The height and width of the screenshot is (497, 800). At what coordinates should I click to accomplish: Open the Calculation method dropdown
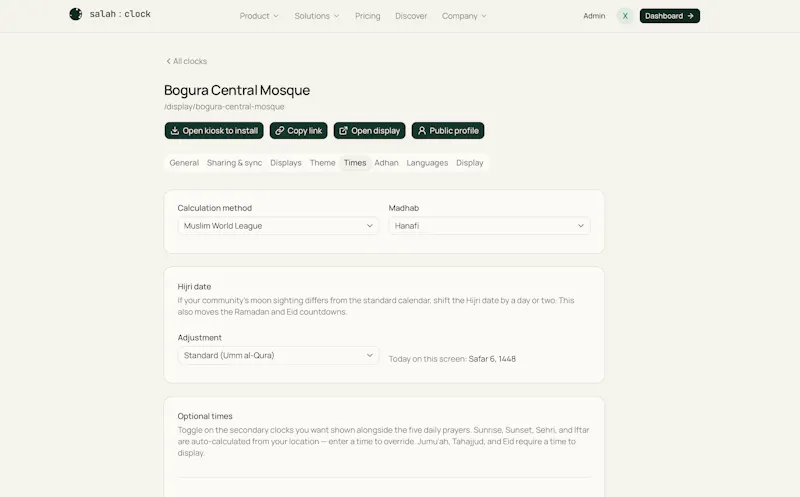[x=278, y=226]
